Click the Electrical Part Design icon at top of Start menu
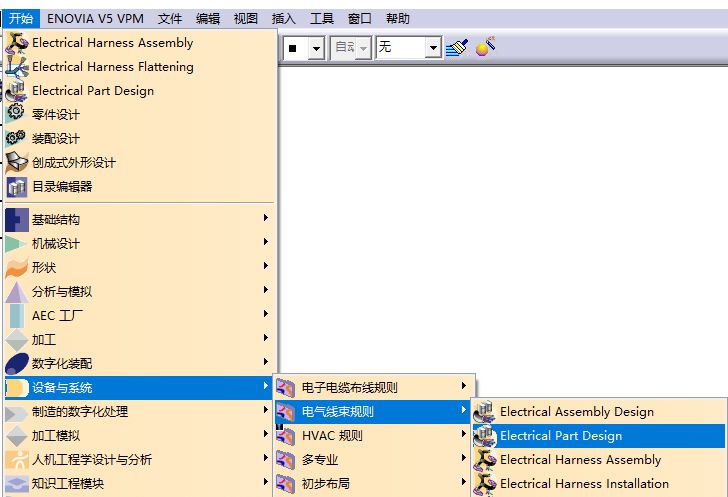This screenshot has height=497, width=728. [17, 91]
